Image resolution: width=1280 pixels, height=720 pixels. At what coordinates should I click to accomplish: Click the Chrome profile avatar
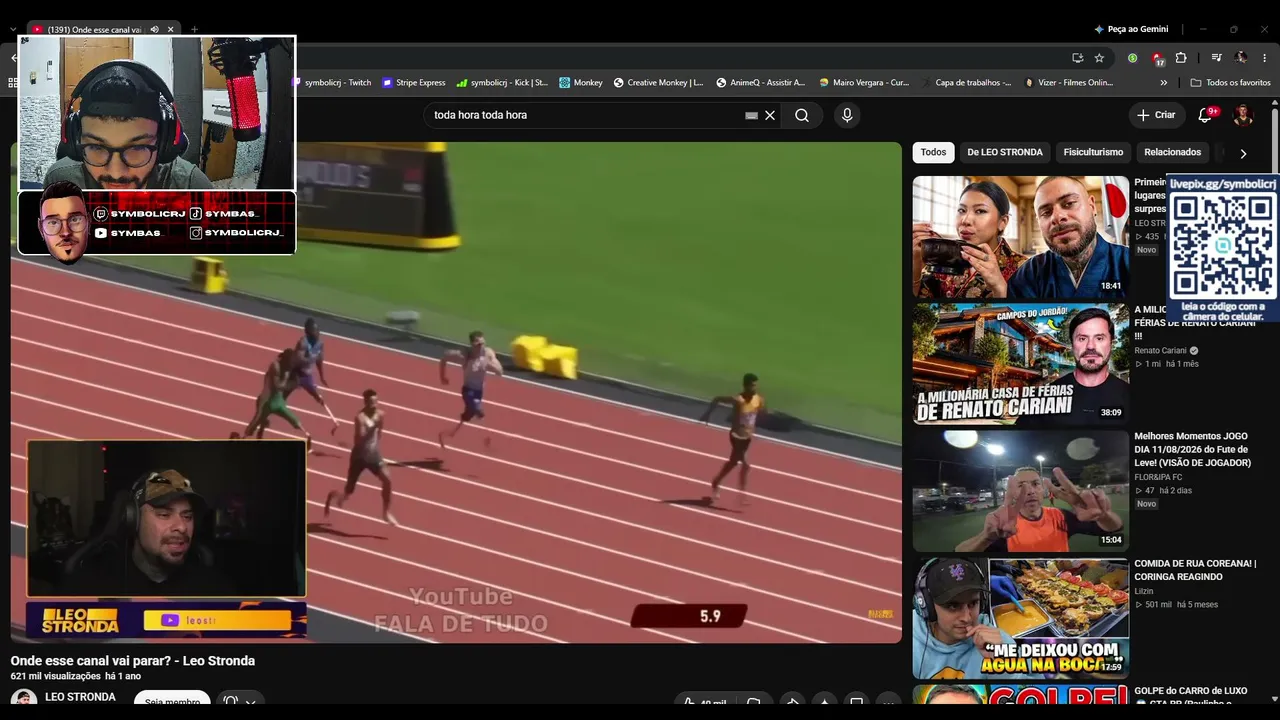(1241, 58)
